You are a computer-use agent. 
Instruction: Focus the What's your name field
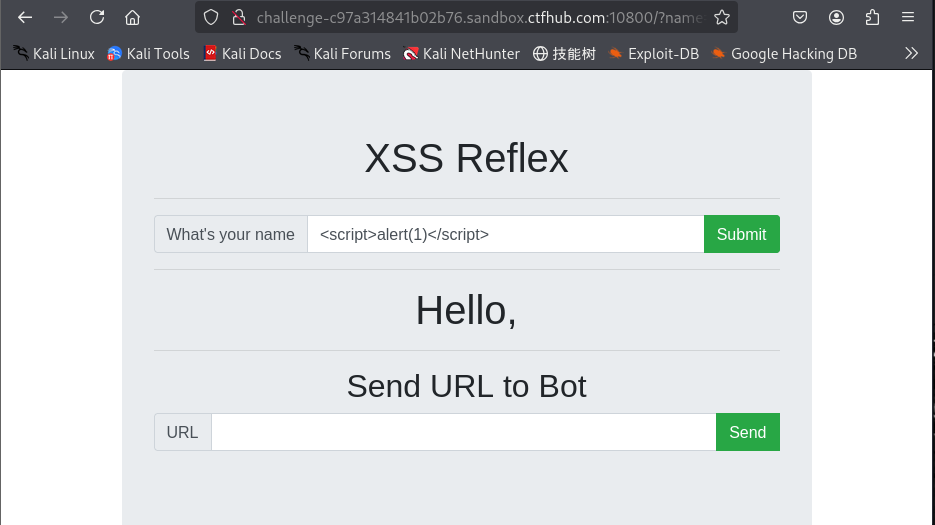click(506, 234)
